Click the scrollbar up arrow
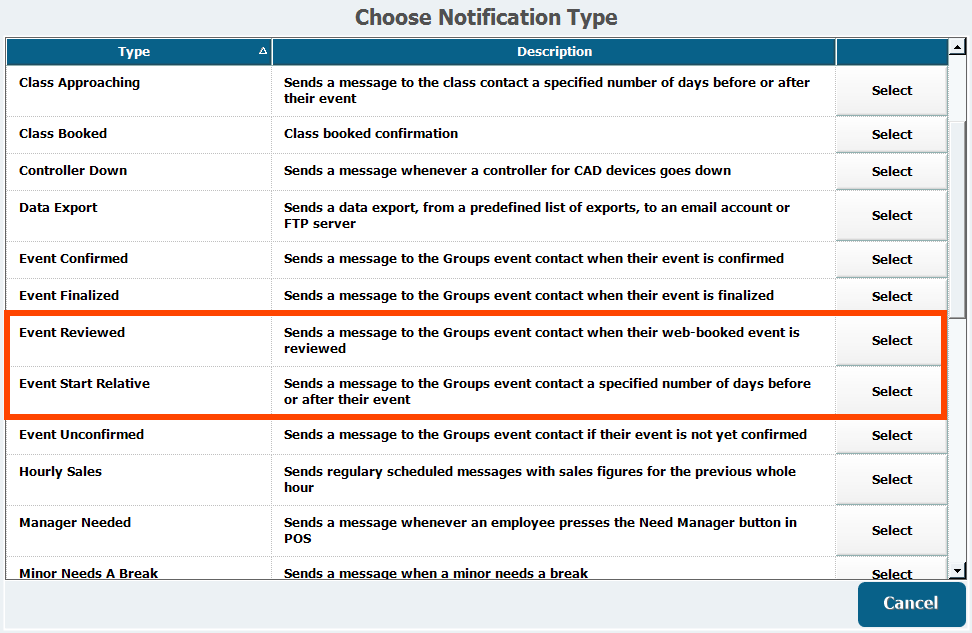The image size is (972, 633). [957, 47]
